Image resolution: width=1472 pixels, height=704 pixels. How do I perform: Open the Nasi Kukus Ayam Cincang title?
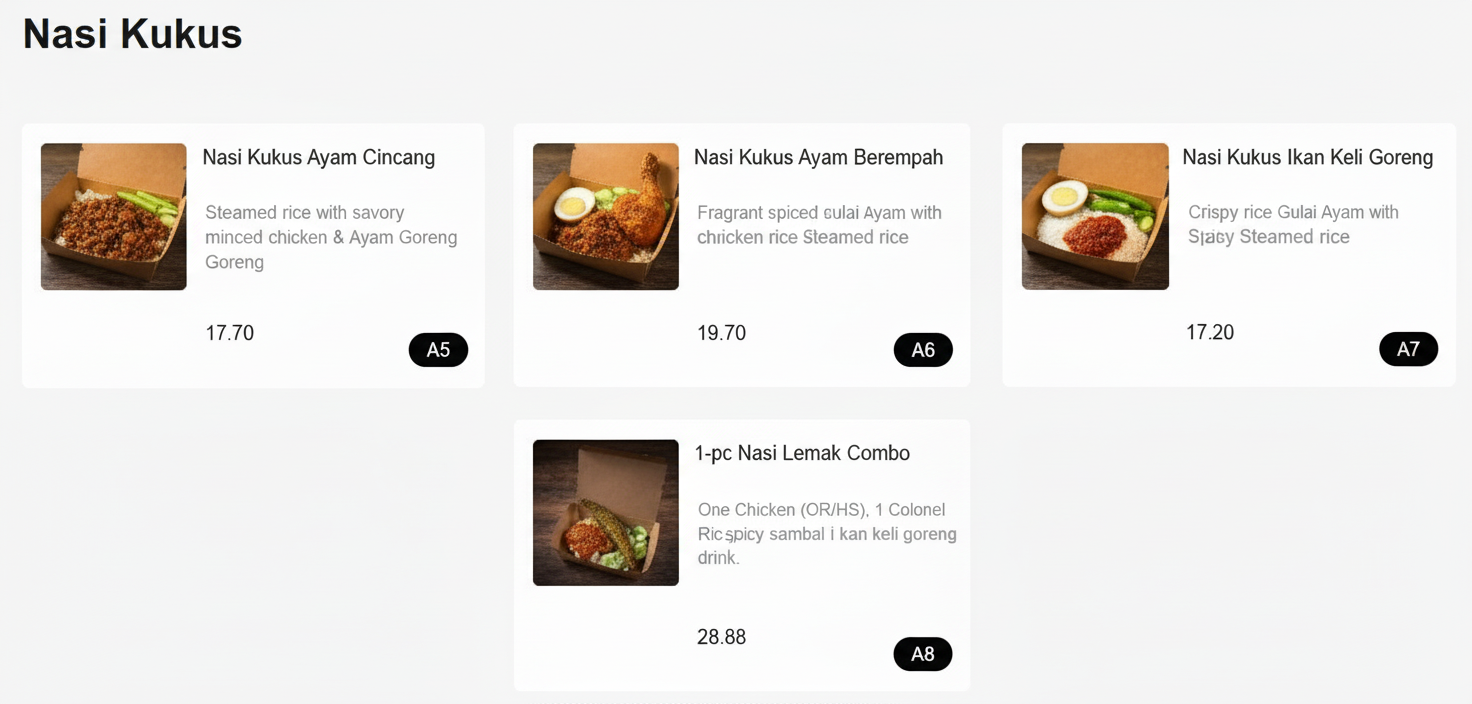(x=318, y=157)
